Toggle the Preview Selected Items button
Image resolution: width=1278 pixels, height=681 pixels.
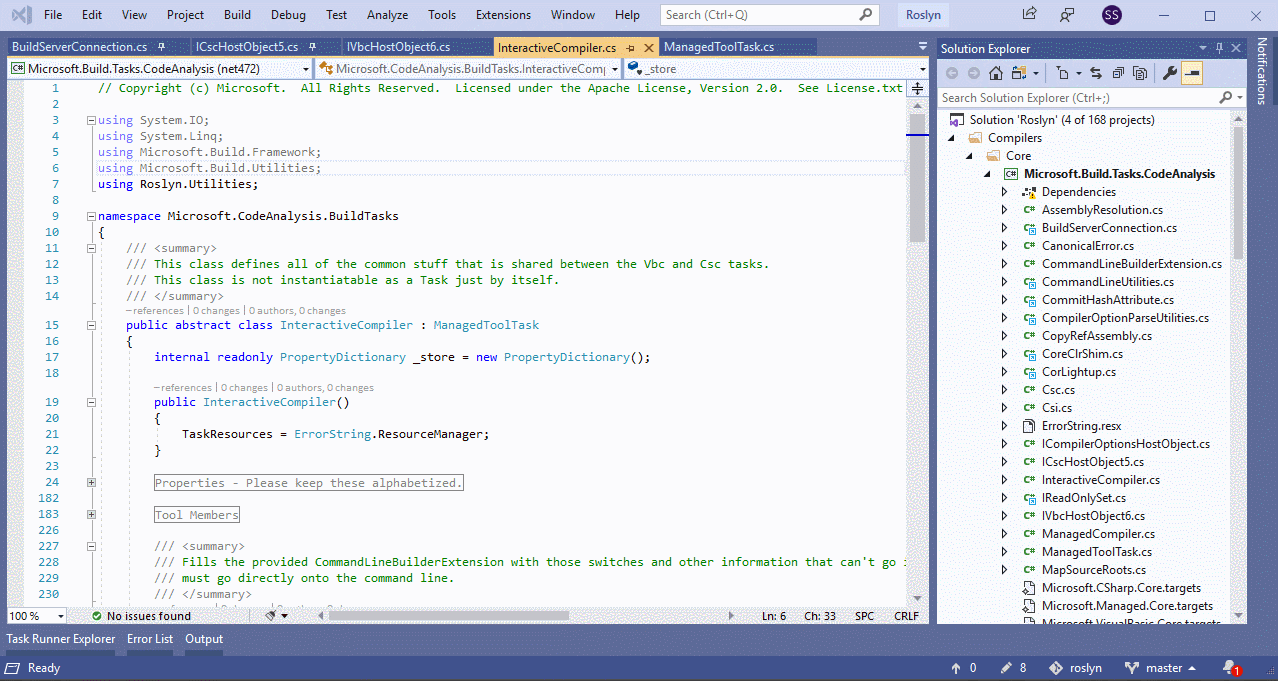point(1192,73)
